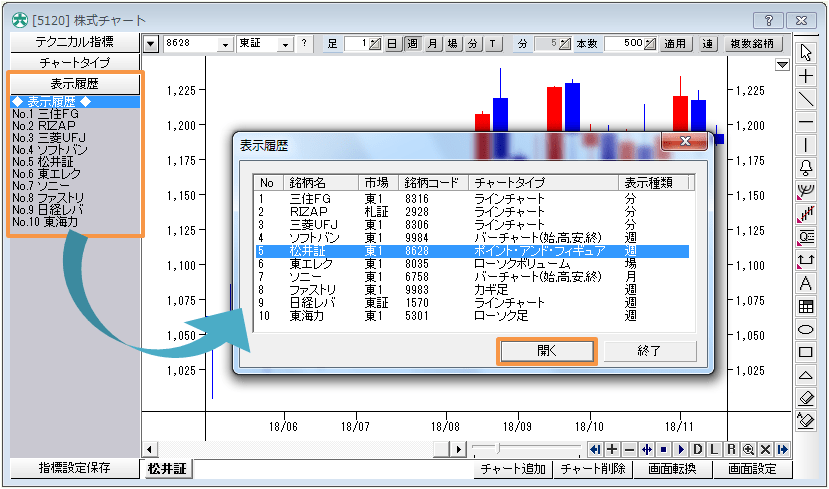Select No.10 東海力 in the sidebar history

[45, 222]
